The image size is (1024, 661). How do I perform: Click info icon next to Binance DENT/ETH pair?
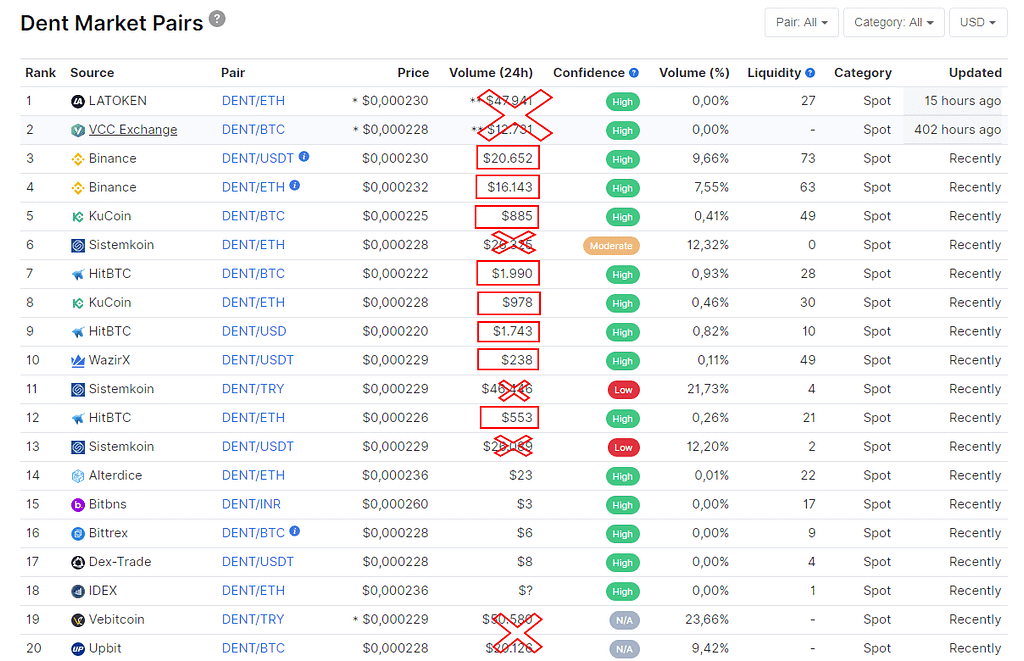(x=295, y=185)
